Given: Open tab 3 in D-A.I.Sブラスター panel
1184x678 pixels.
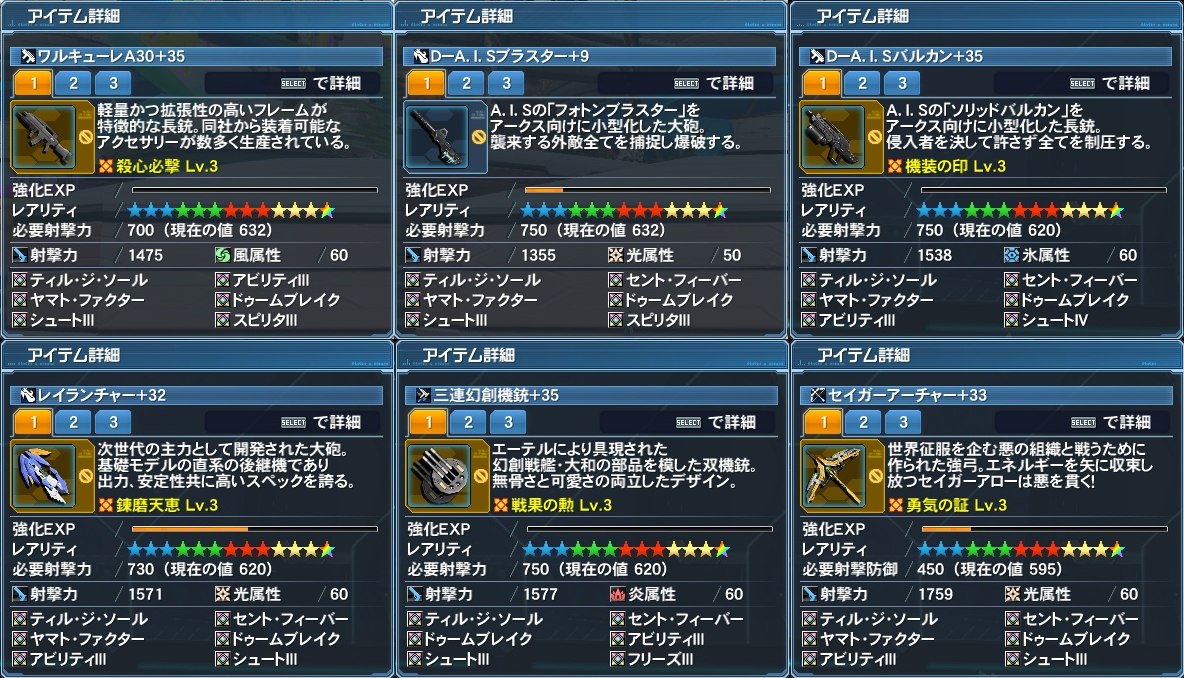Looking at the screenshot, I should (507, 83).
